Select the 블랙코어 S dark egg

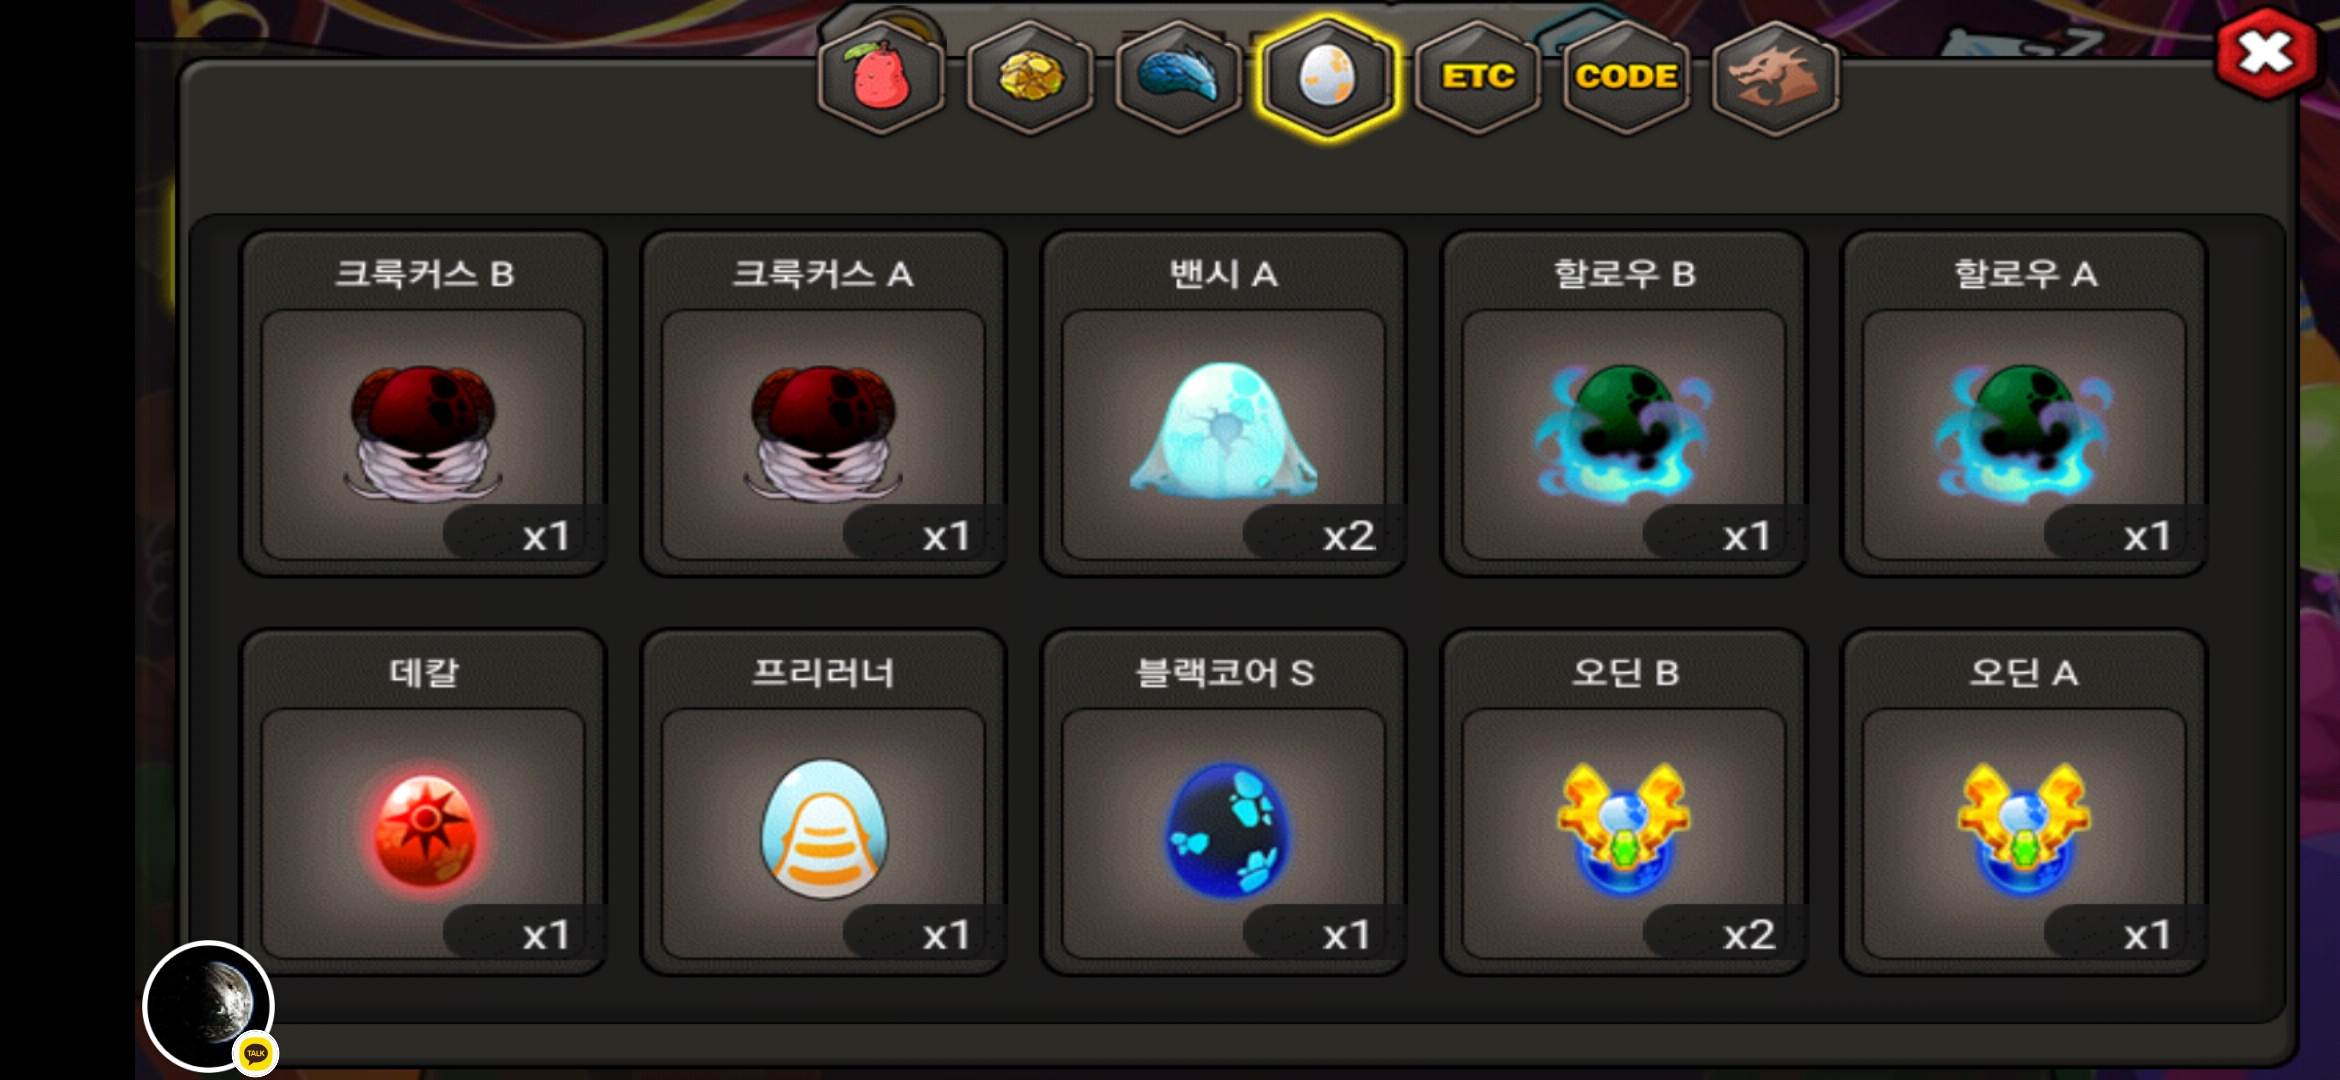coord(1223,802)
